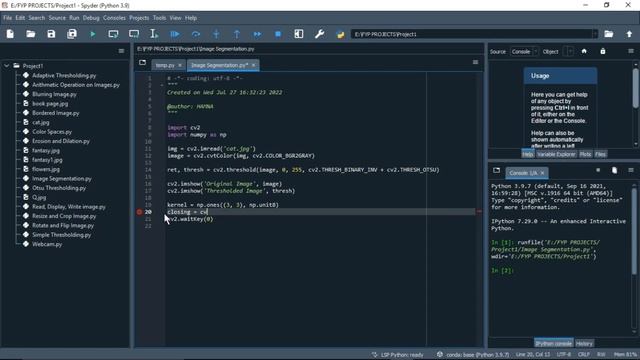The height and width of the screenshot is (360, 640).
Task: Open the Help pane options hamburger menu
Action: pos(631,51)
